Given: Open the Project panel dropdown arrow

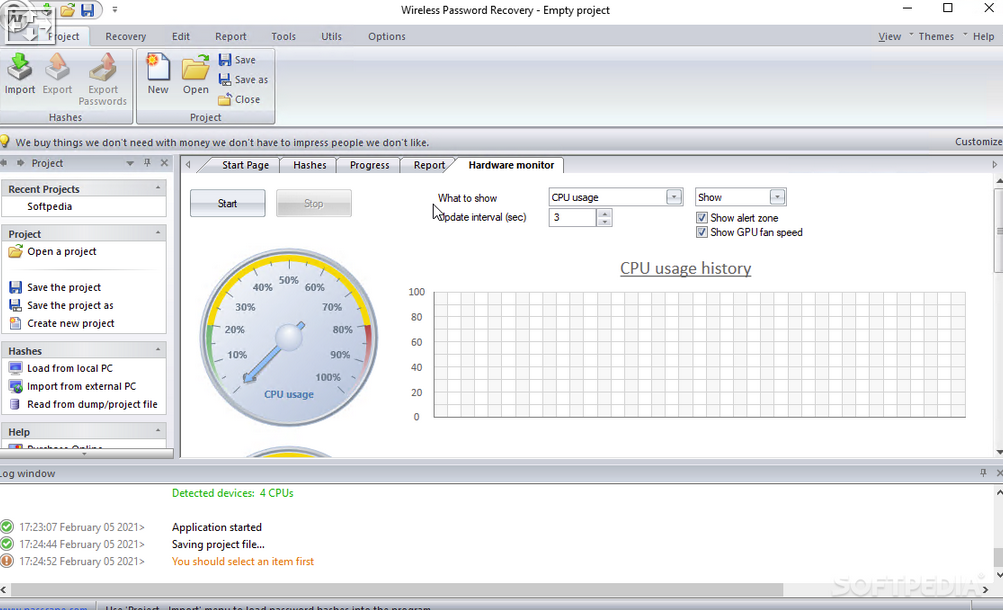Looking at the screenshot, I should pyautogui.click(x=130, y=163).
